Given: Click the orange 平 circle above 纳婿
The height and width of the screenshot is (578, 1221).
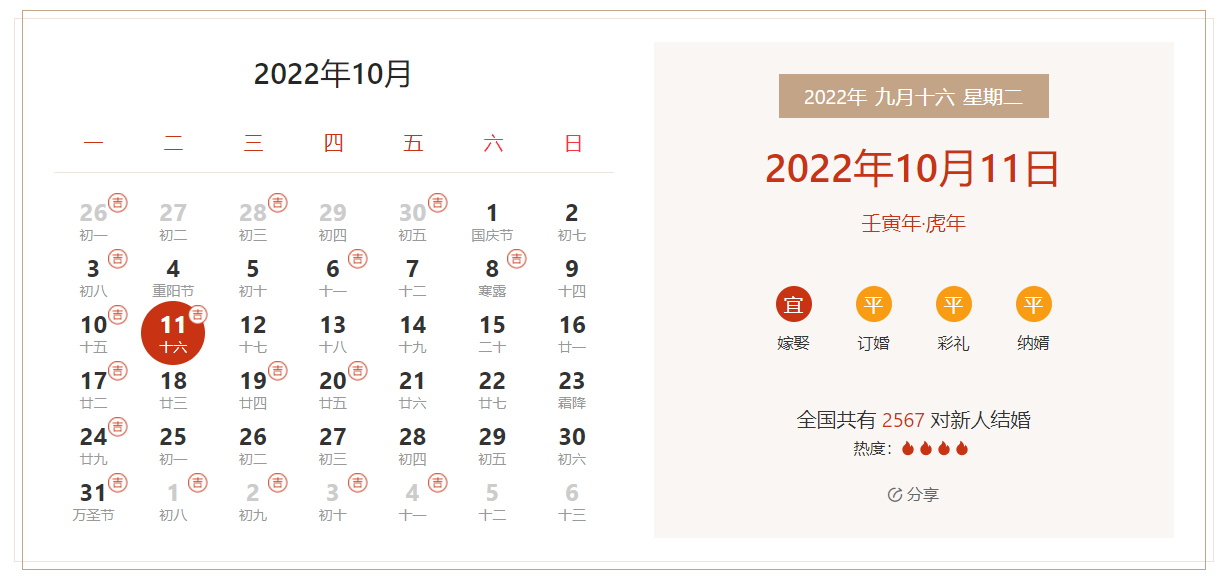Looking at the screenshot, I should 1034,305.
